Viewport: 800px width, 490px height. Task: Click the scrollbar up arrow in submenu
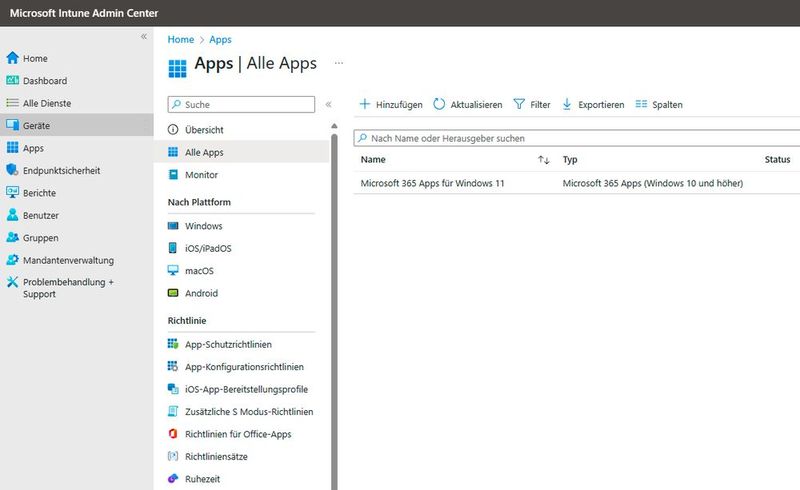[334, 126]
